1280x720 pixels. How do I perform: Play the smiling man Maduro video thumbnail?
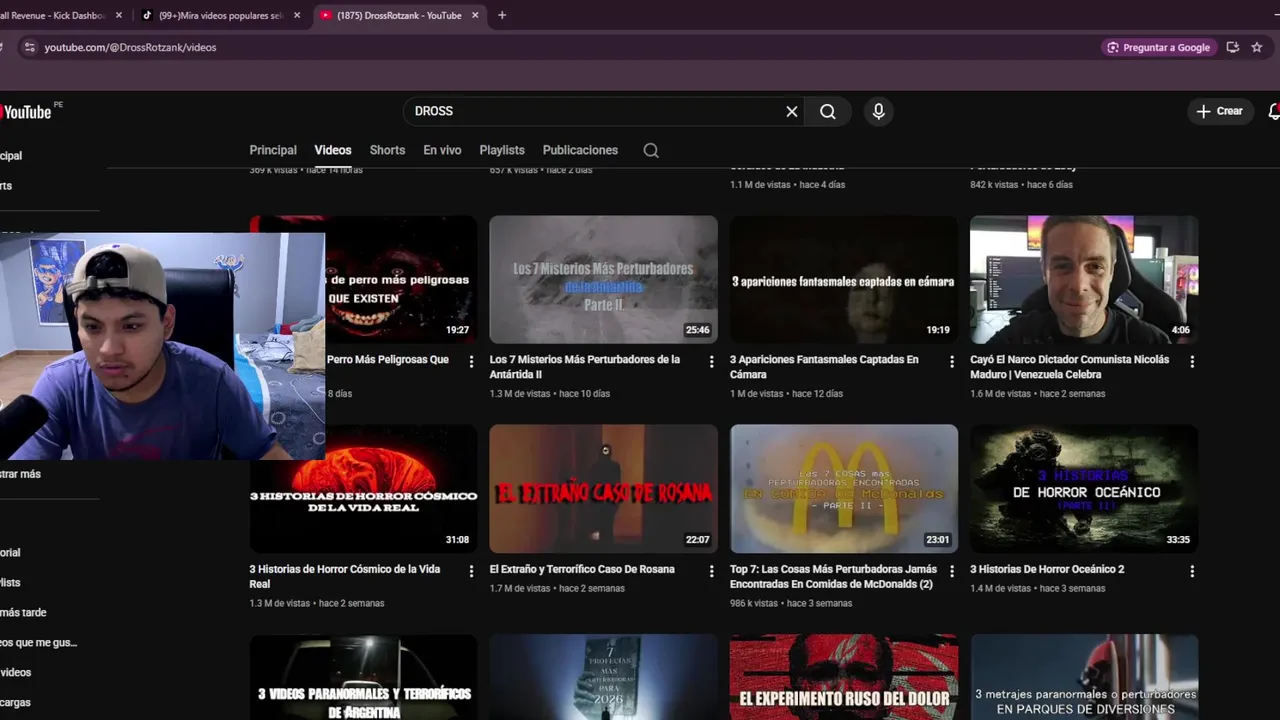pyautogui.click(x=1084, y=279)
